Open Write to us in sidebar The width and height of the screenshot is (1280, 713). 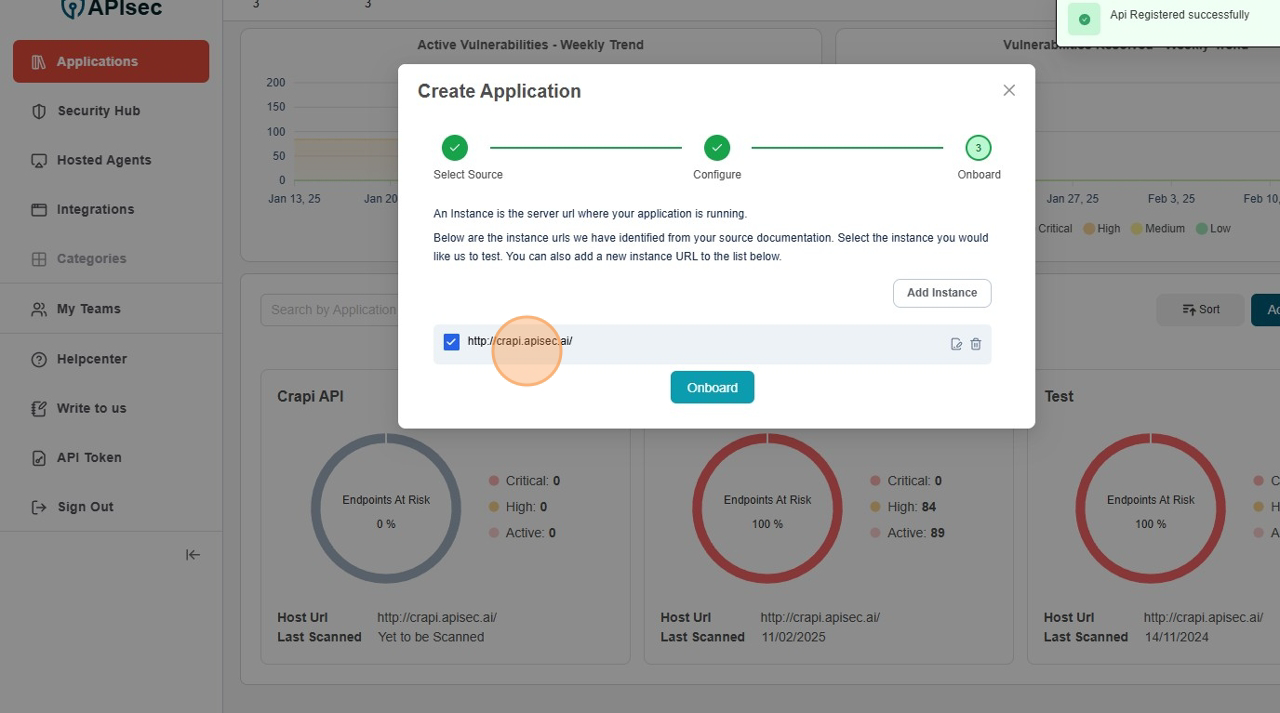point(91,408)
